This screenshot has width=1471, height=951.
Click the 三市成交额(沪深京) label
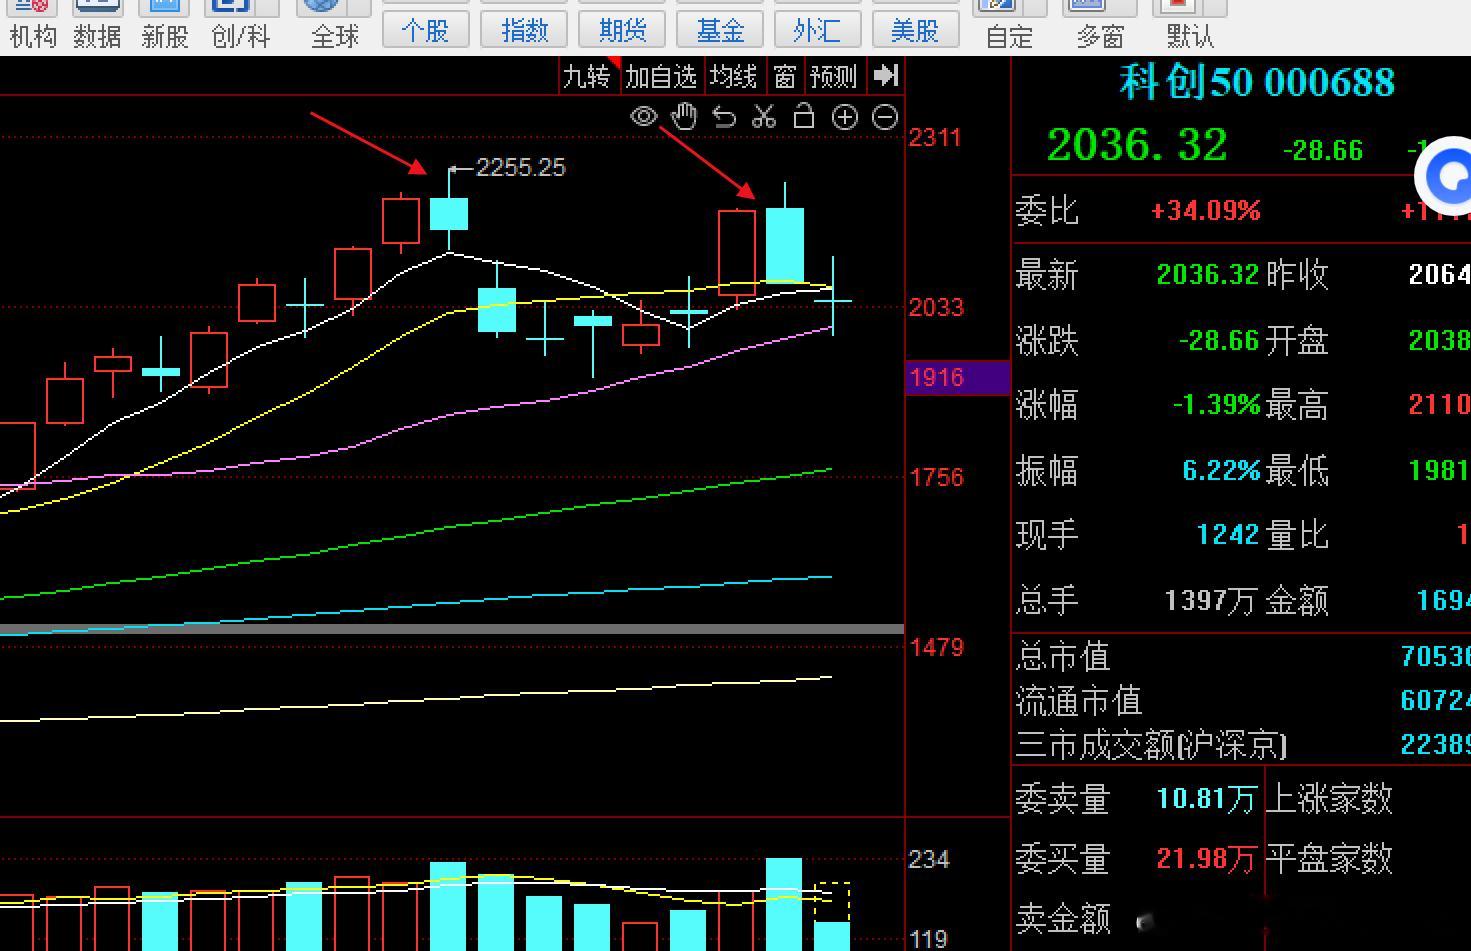(x=1151, y=745)
